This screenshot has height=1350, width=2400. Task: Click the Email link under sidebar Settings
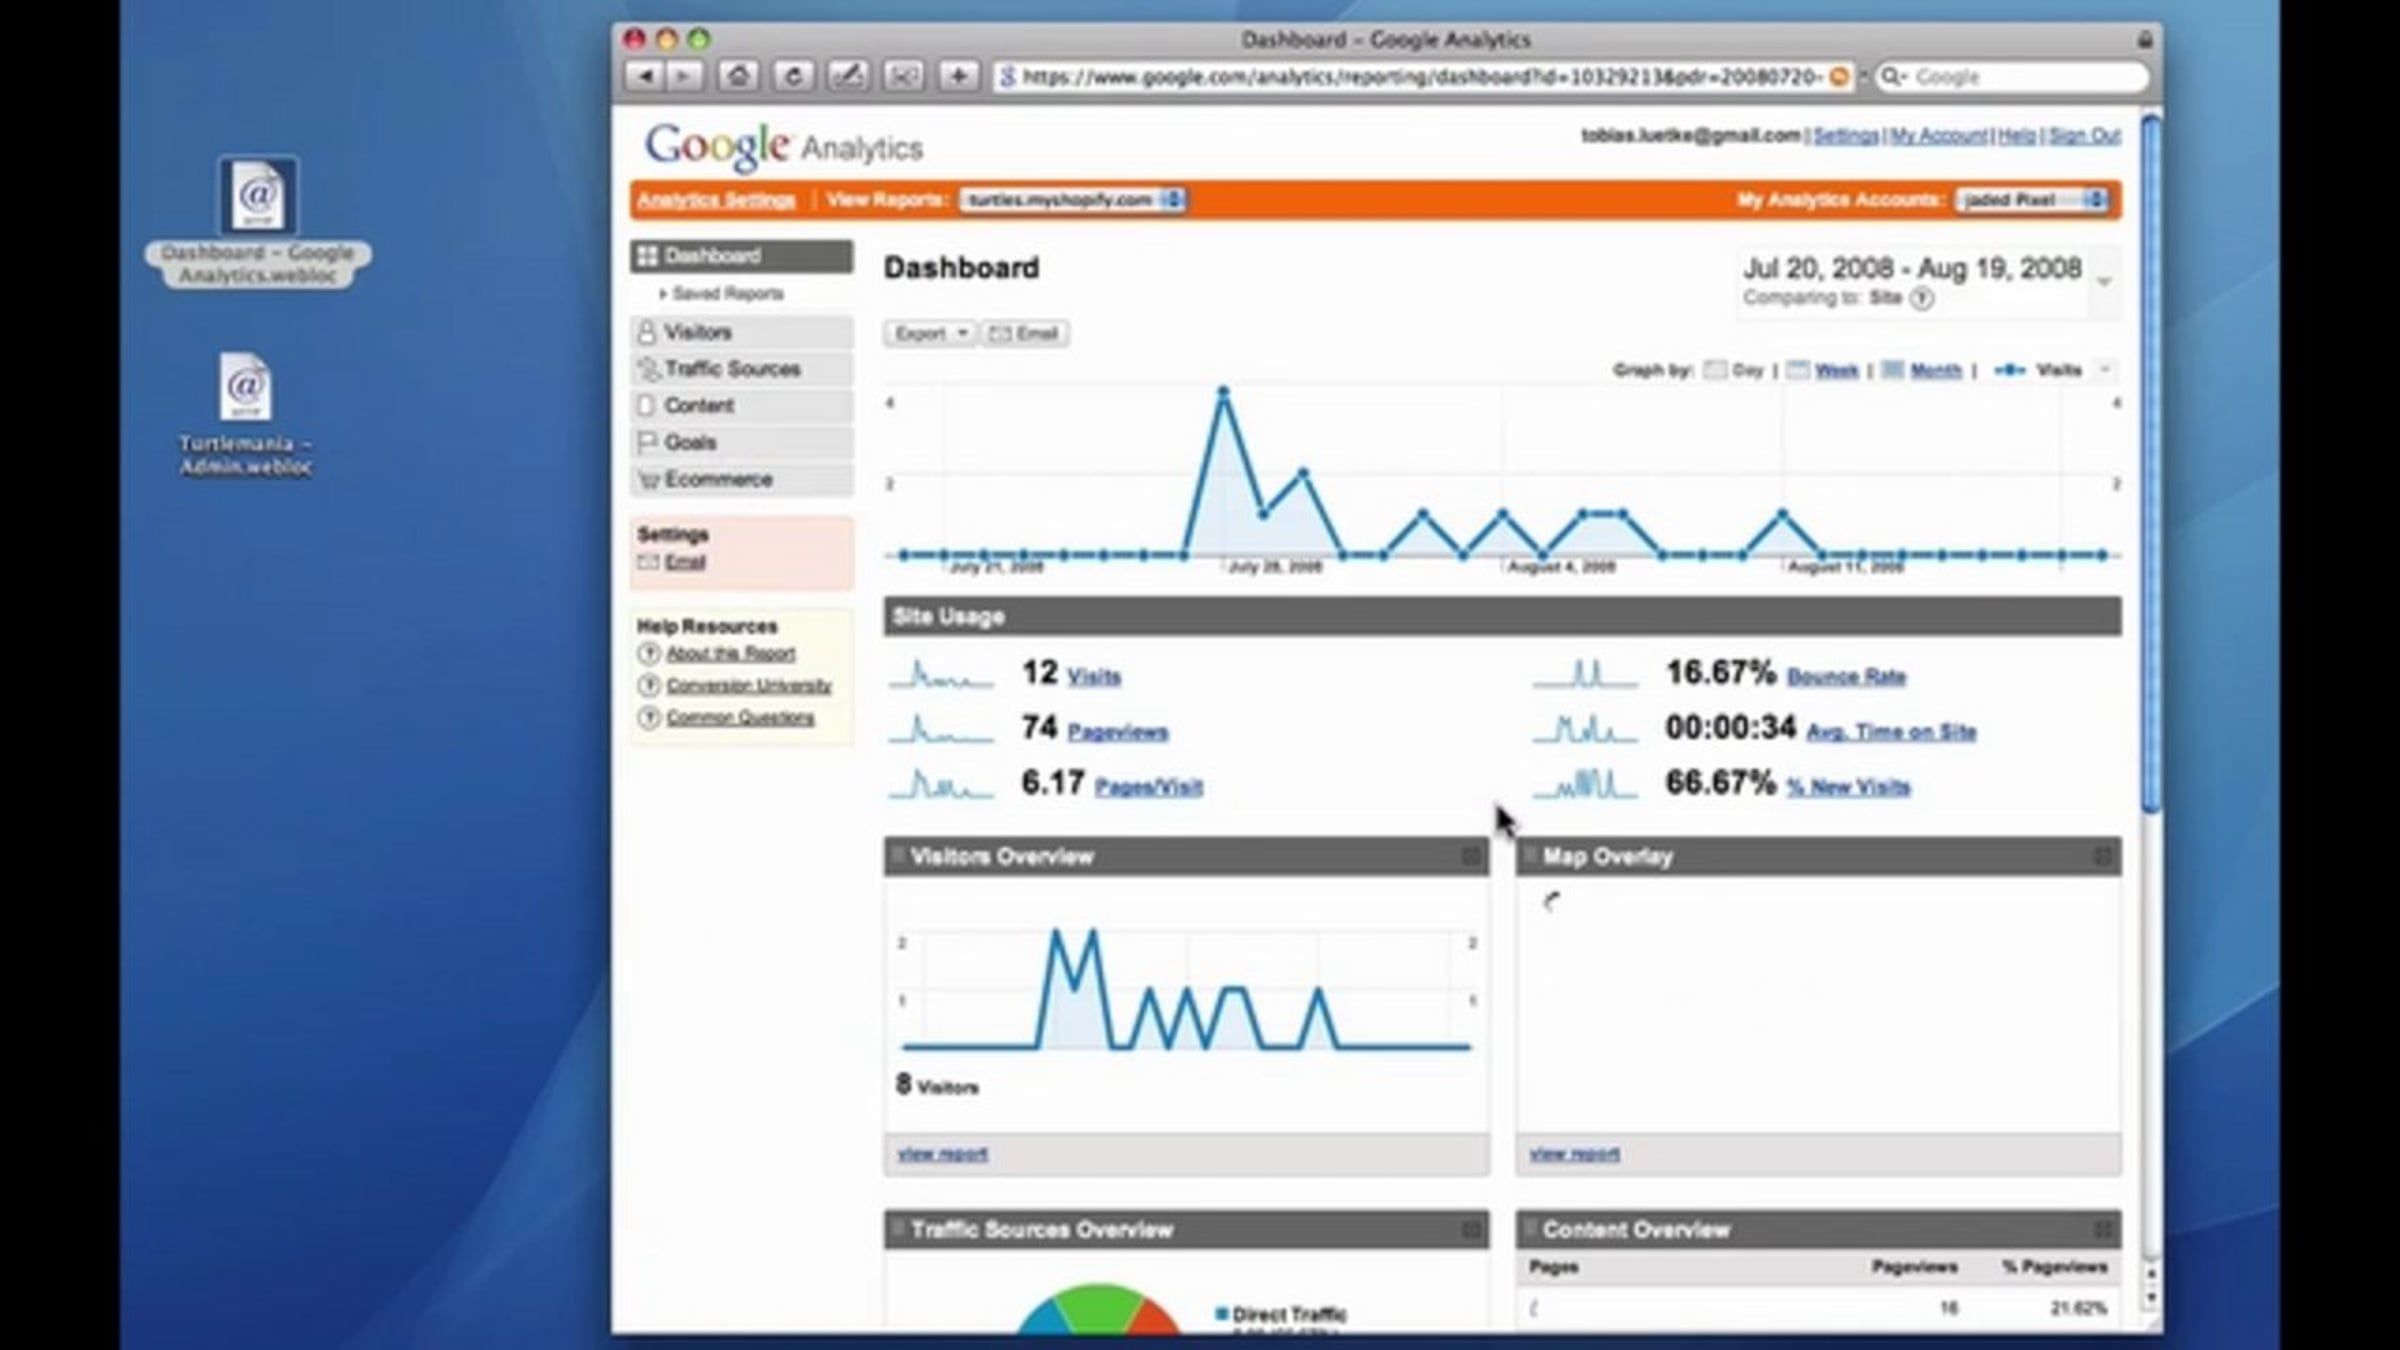coord(685,562)
